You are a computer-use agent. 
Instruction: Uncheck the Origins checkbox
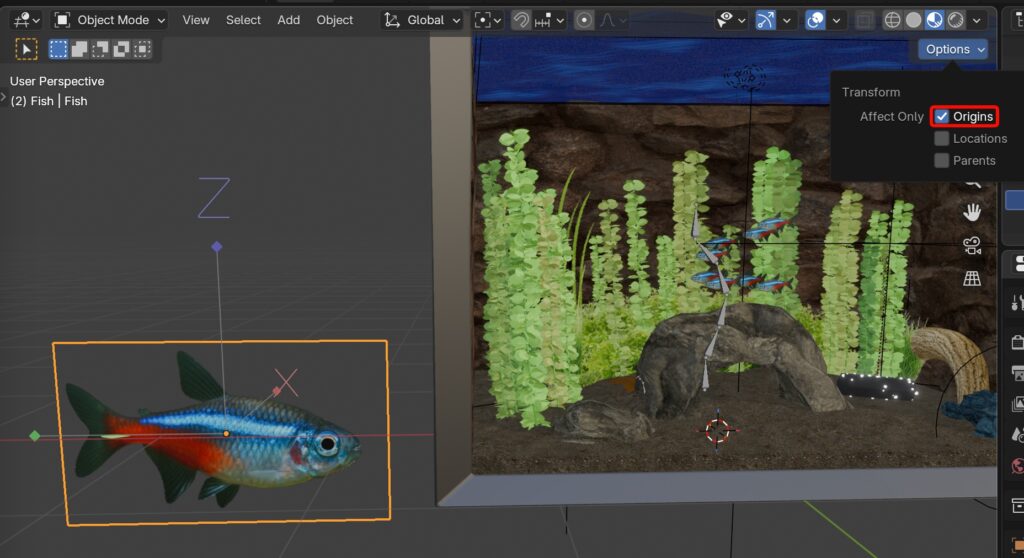click(x=942, y=116)
